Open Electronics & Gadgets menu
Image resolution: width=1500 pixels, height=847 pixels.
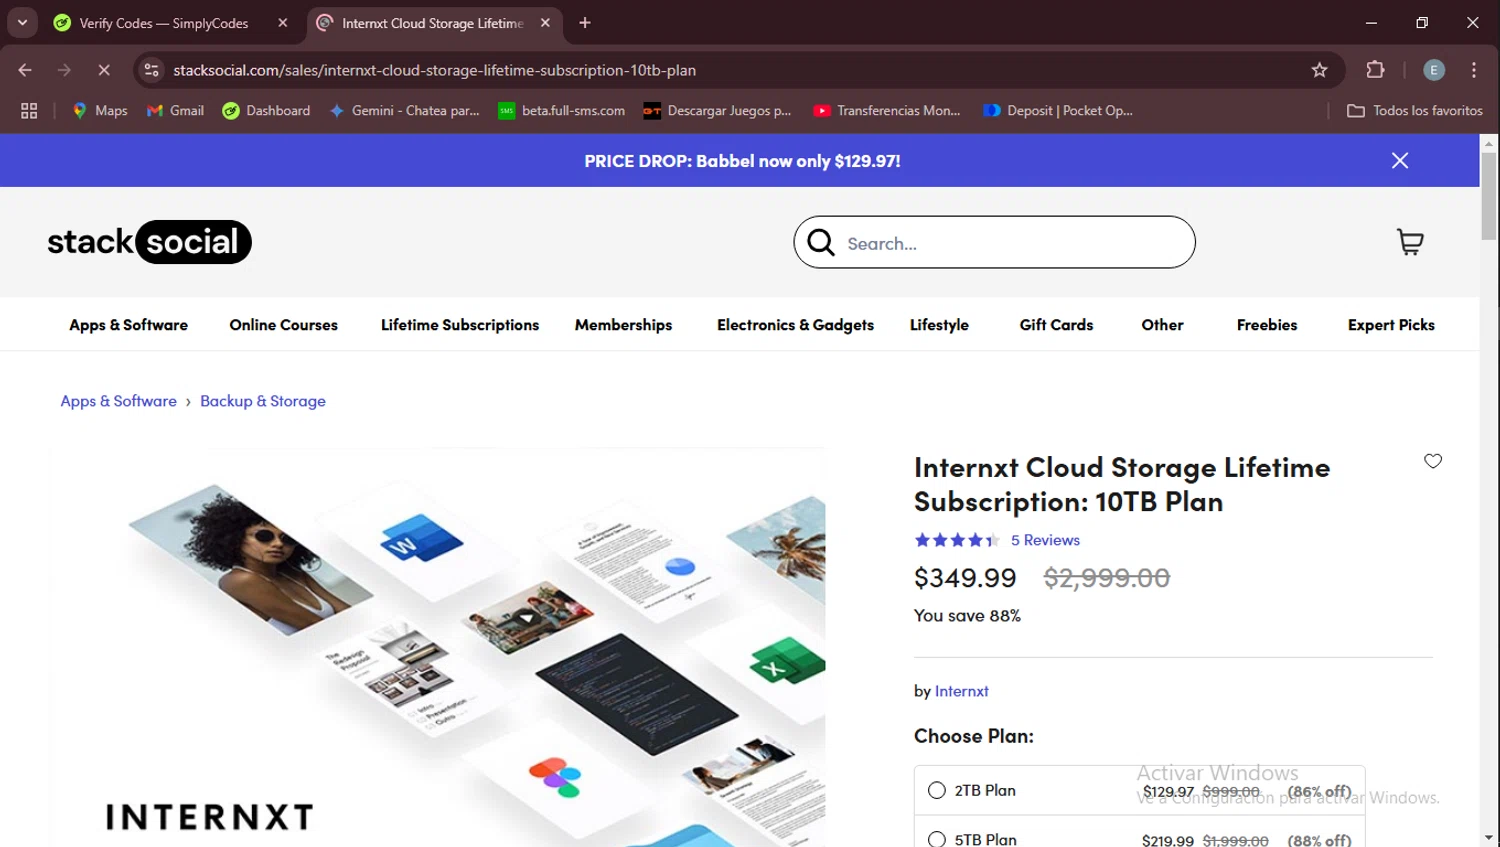795,325
